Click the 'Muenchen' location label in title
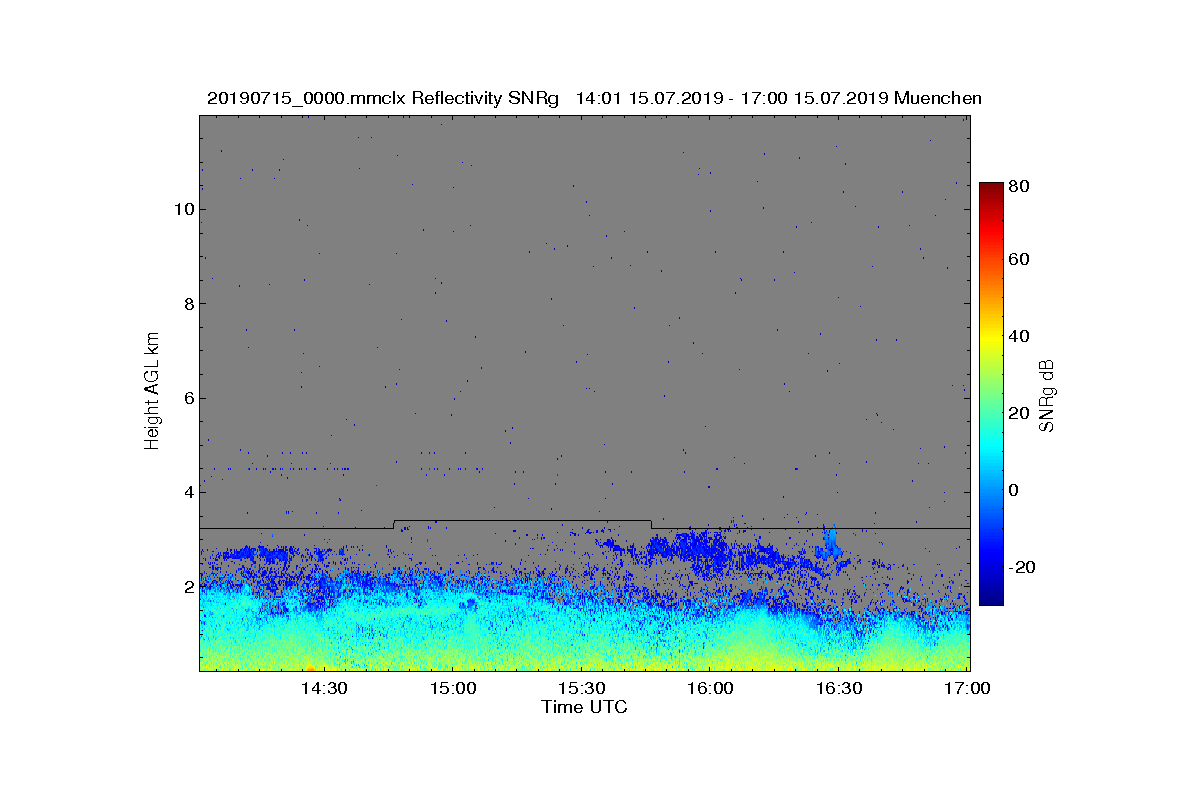The width and height of the screenshot is (1200, 800). [x=938, y=98]
